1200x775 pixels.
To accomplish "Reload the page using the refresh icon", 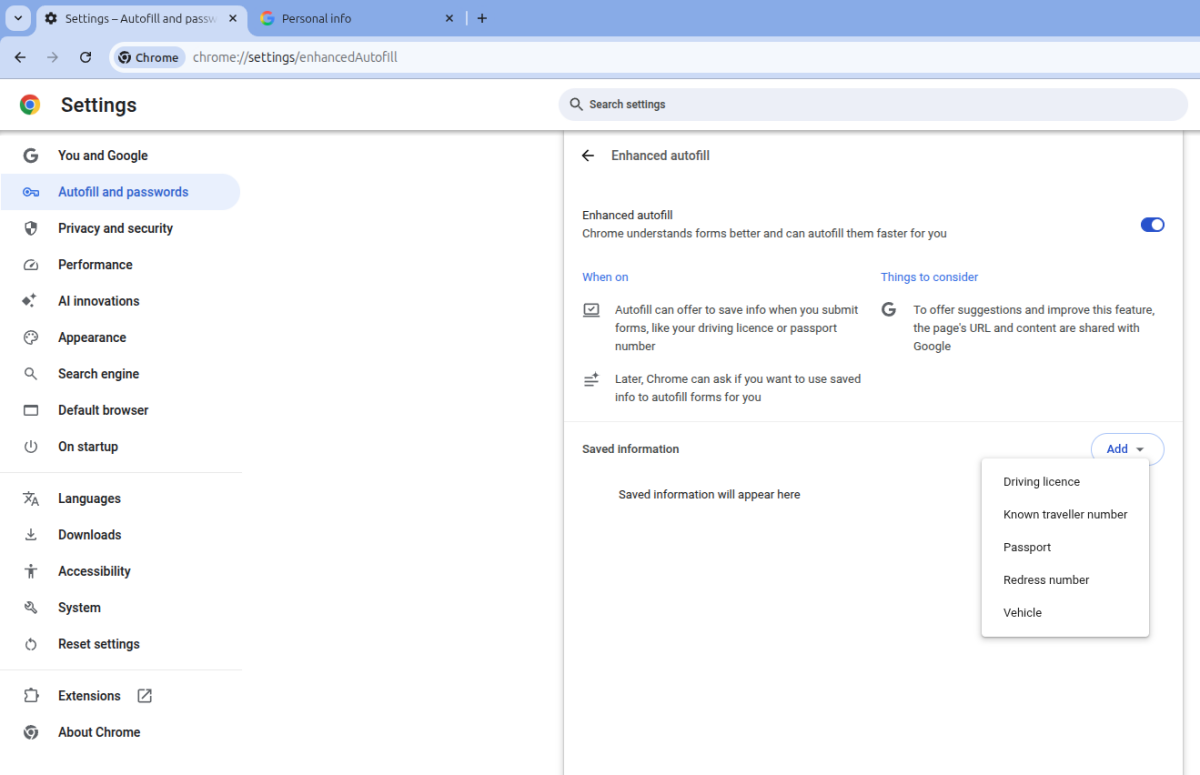I will [x=86, y=58].
